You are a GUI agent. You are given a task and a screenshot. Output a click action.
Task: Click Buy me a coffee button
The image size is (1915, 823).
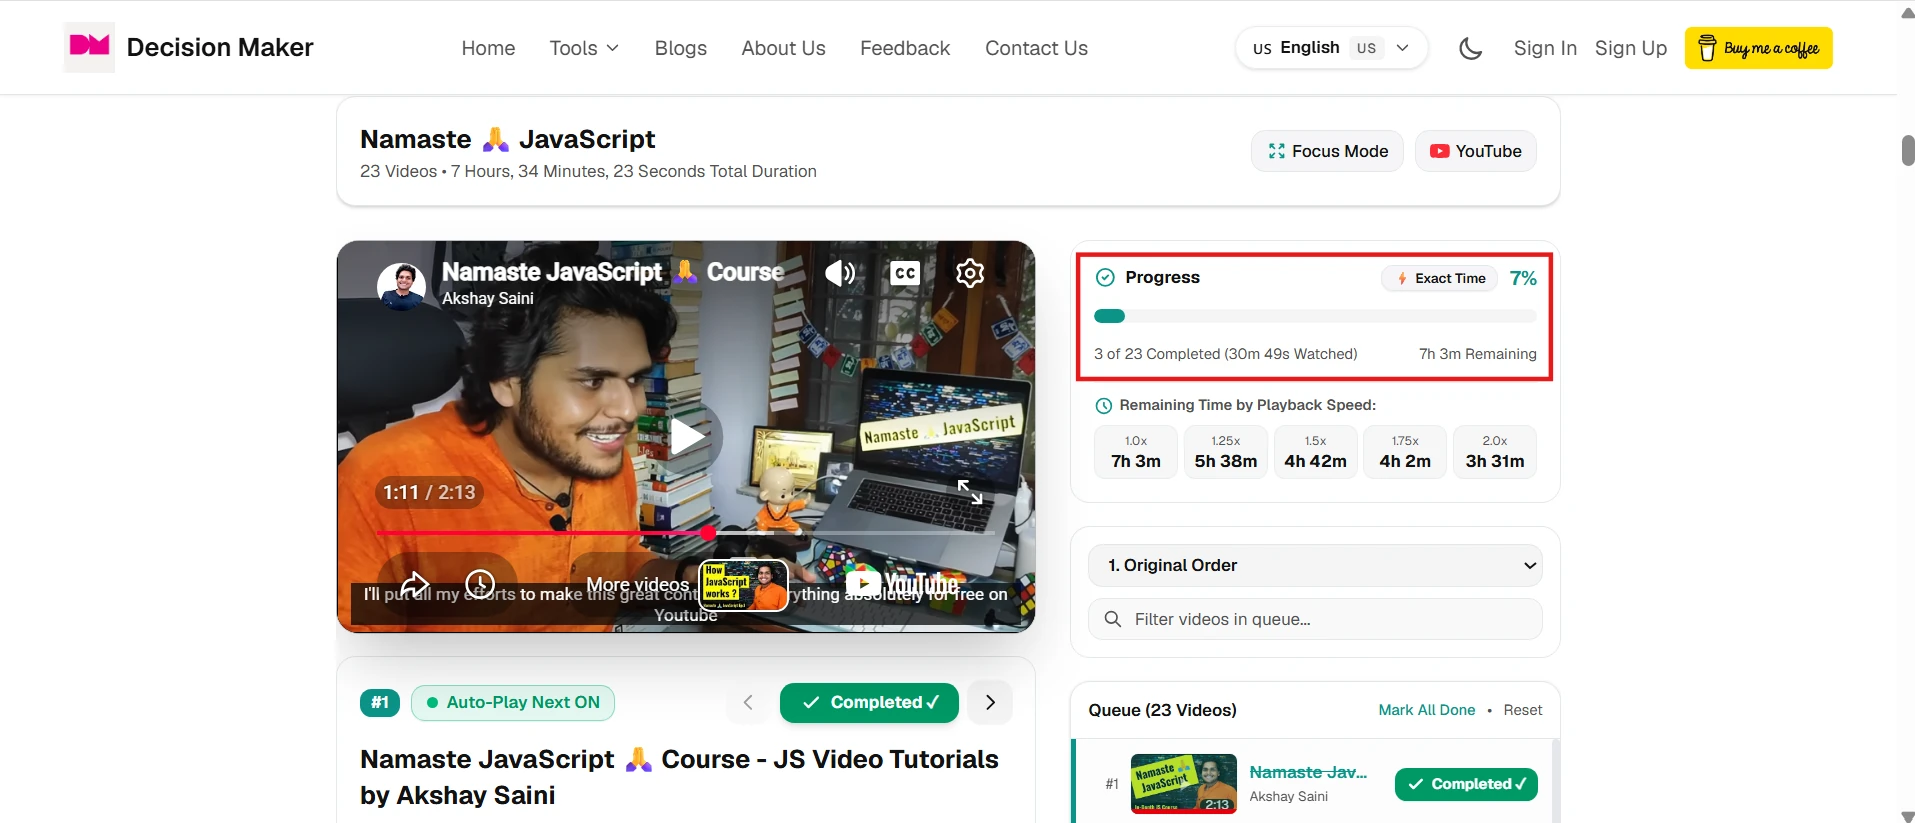[x=1758, y=48]
